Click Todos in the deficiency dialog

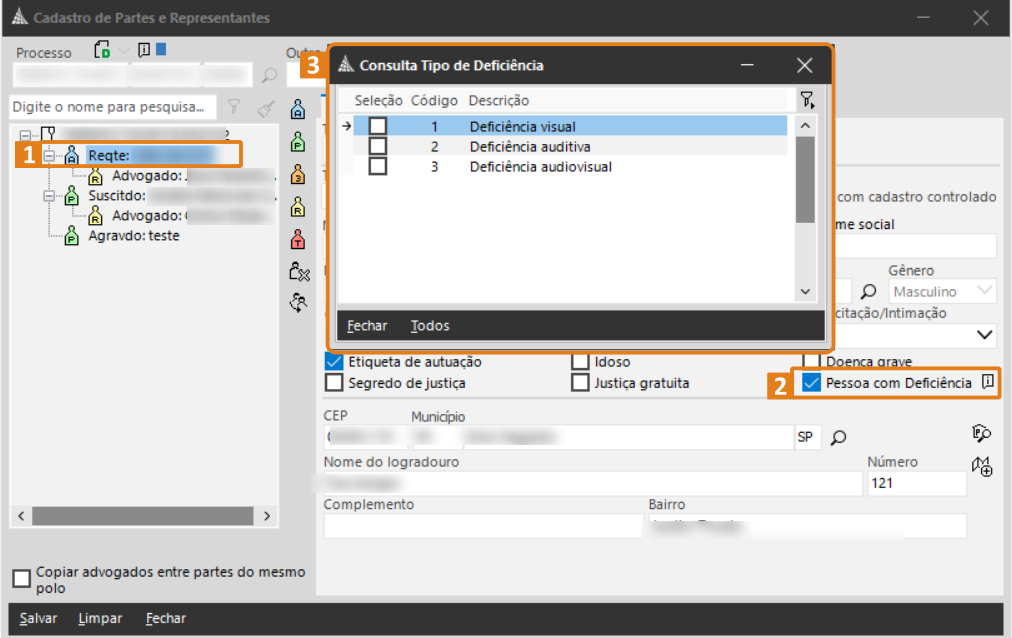coord(430,326)
